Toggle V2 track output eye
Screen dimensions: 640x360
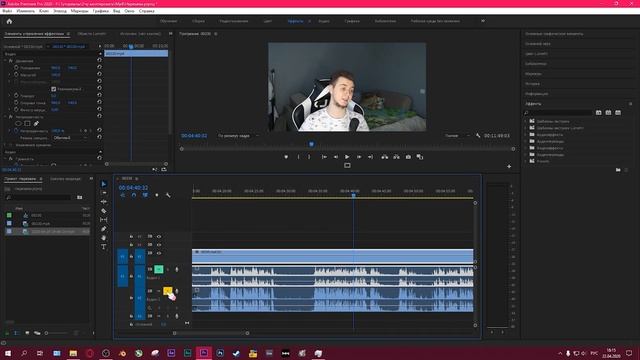[x=159, y=245]
